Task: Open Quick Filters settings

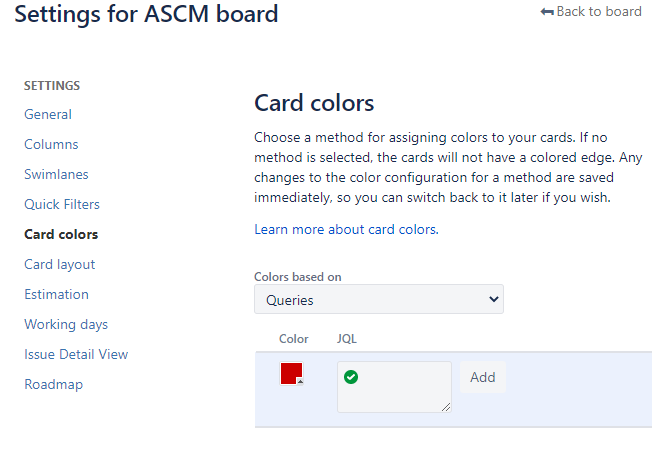Action: 62,204
